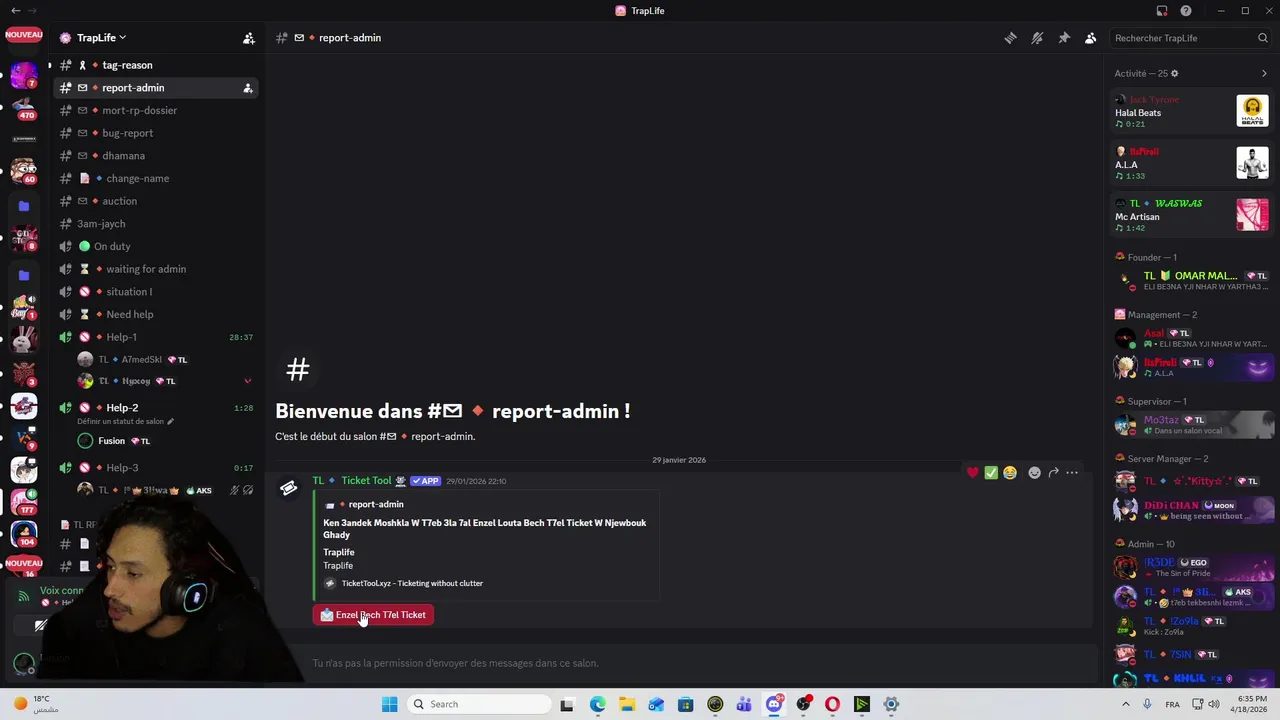The height and width of the screenshot is (720, 1280).
Task: Open the server with 104 badge
Action: (x=24, y=533)
